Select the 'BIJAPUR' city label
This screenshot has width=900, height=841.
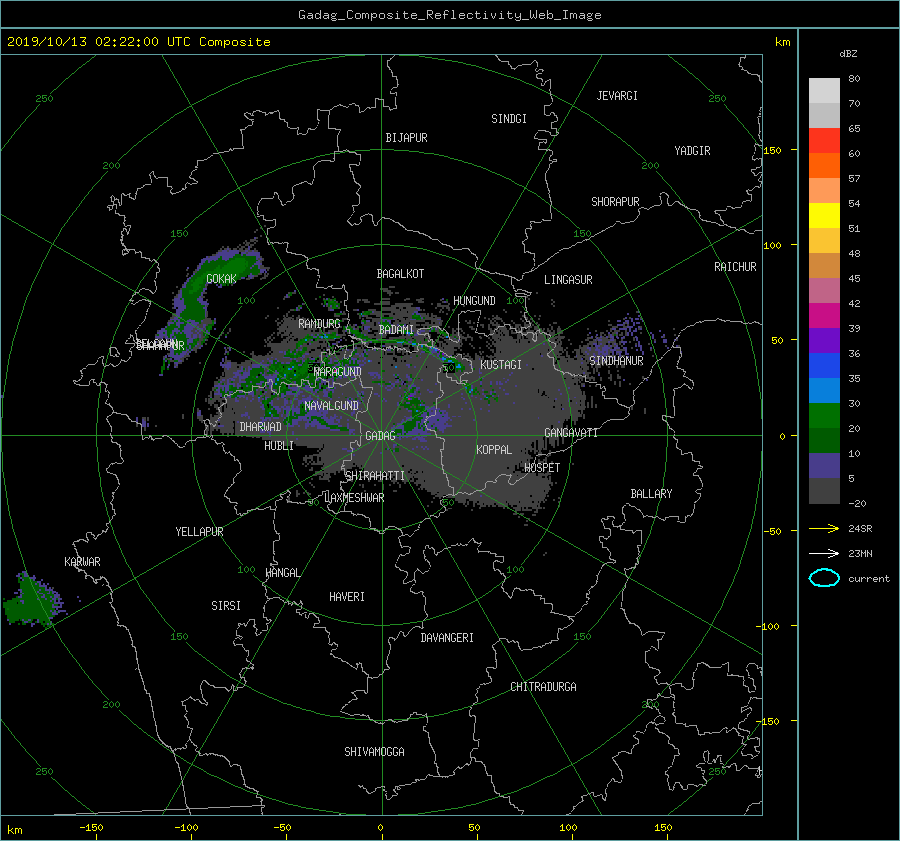[406, 138]
